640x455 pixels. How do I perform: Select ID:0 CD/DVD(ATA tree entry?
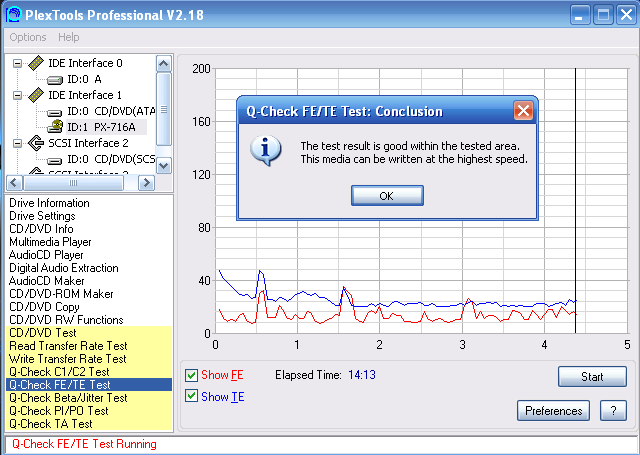pyautogui.click(x=111, y=111)
